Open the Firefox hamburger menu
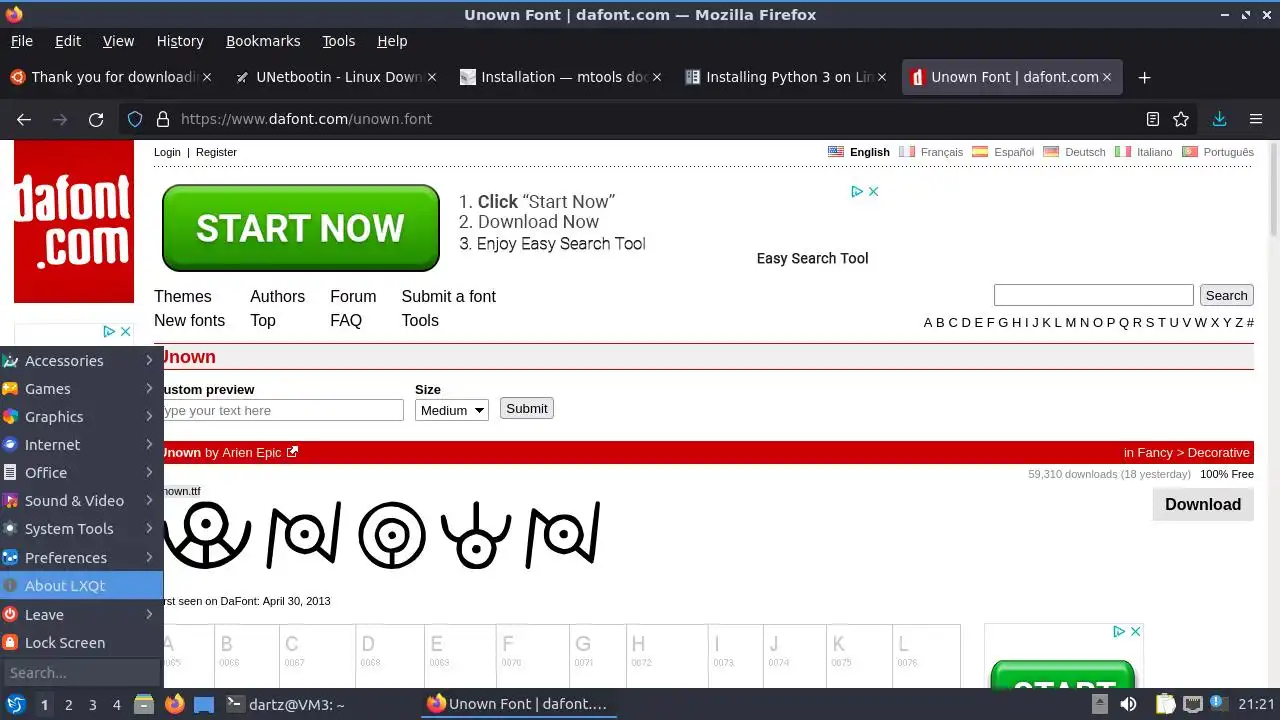The image size is (1280, 720). pyautogui.click(x=1256, y=119)
